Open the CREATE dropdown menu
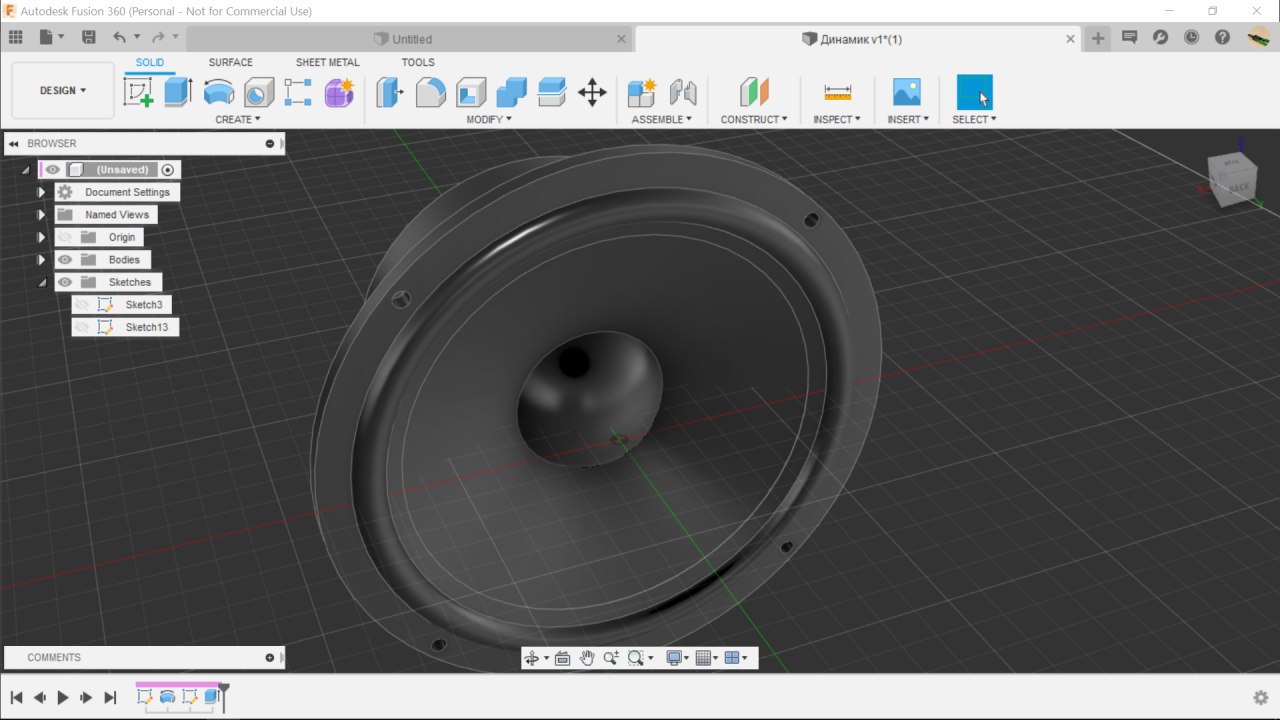This screenshot has width=1280, height=720. click(x=237, y=119)
